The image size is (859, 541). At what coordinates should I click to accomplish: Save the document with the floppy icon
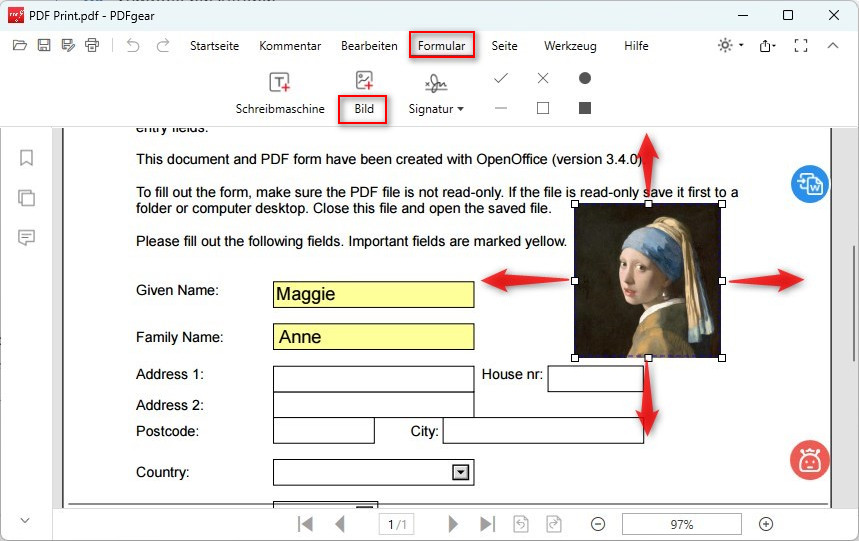[44, 45]
